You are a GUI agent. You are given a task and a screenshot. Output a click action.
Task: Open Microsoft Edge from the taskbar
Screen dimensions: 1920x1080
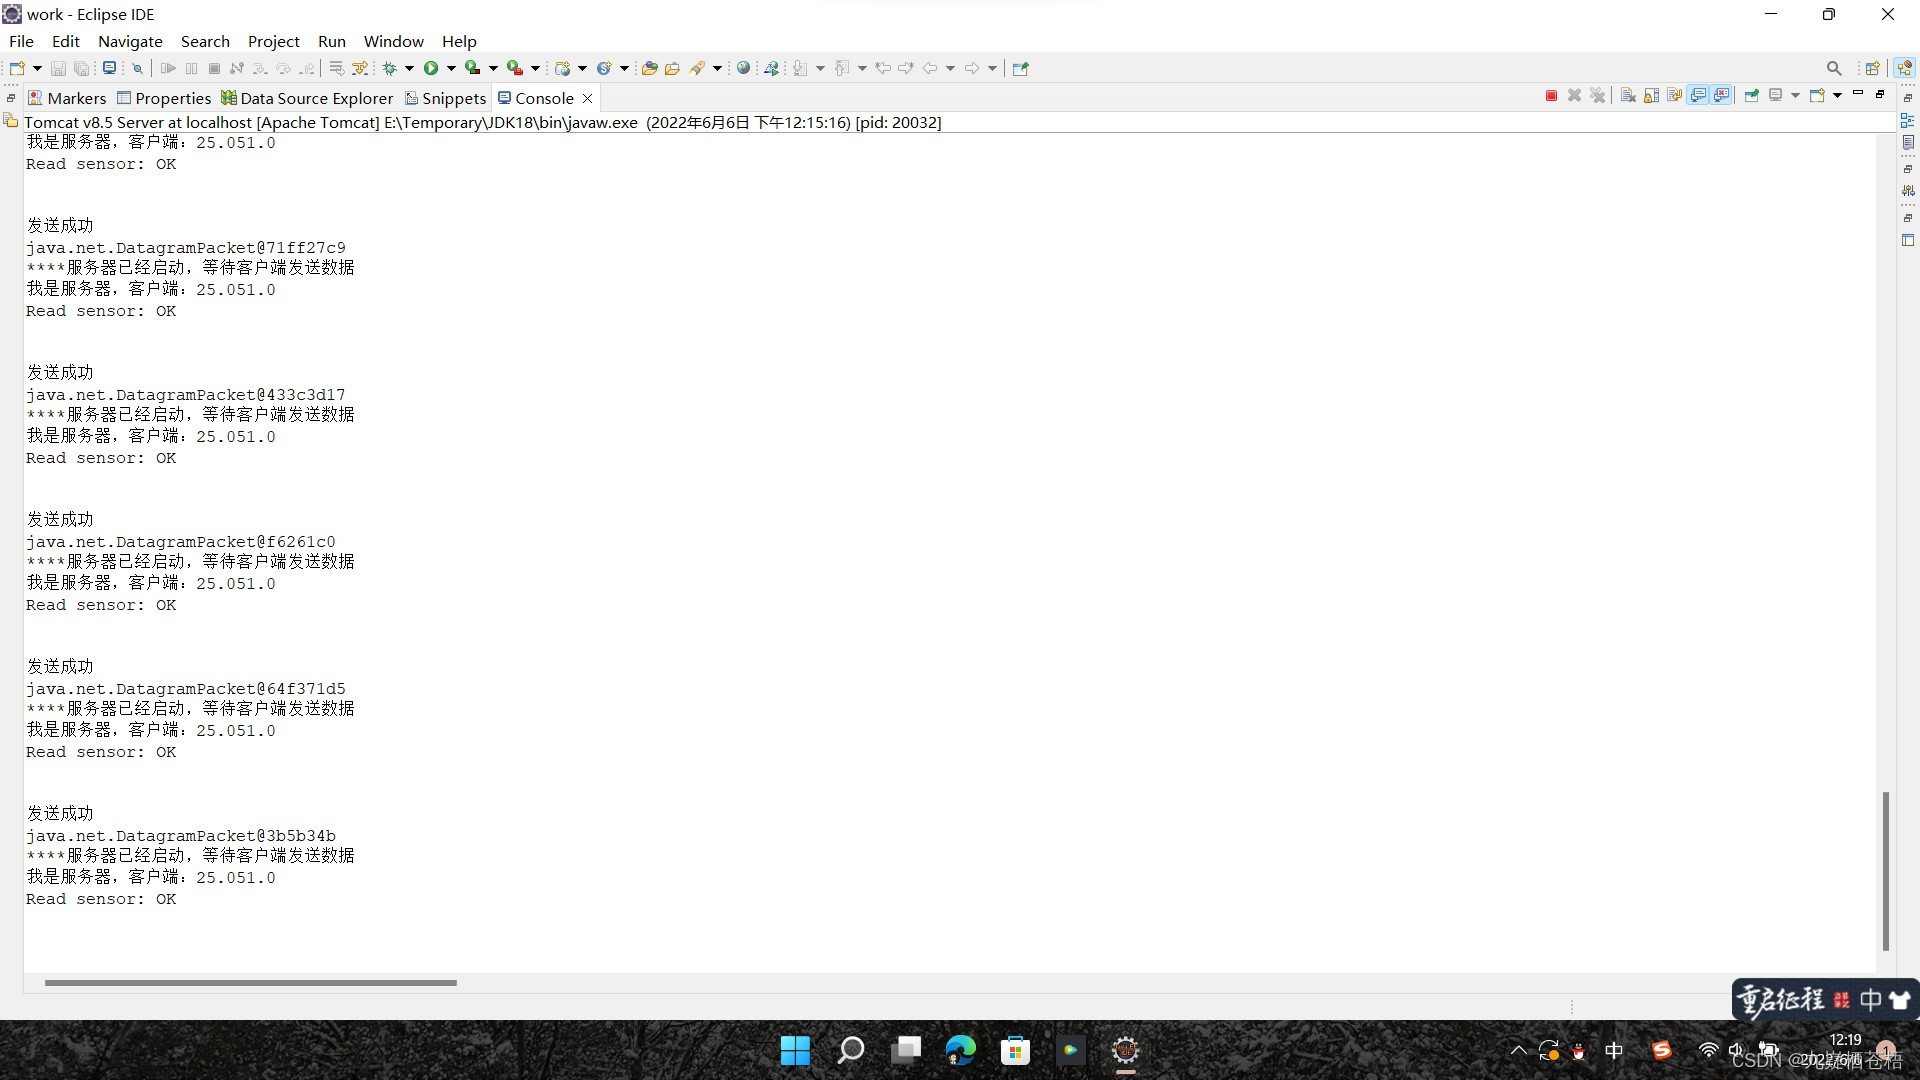pos(960,1050)
